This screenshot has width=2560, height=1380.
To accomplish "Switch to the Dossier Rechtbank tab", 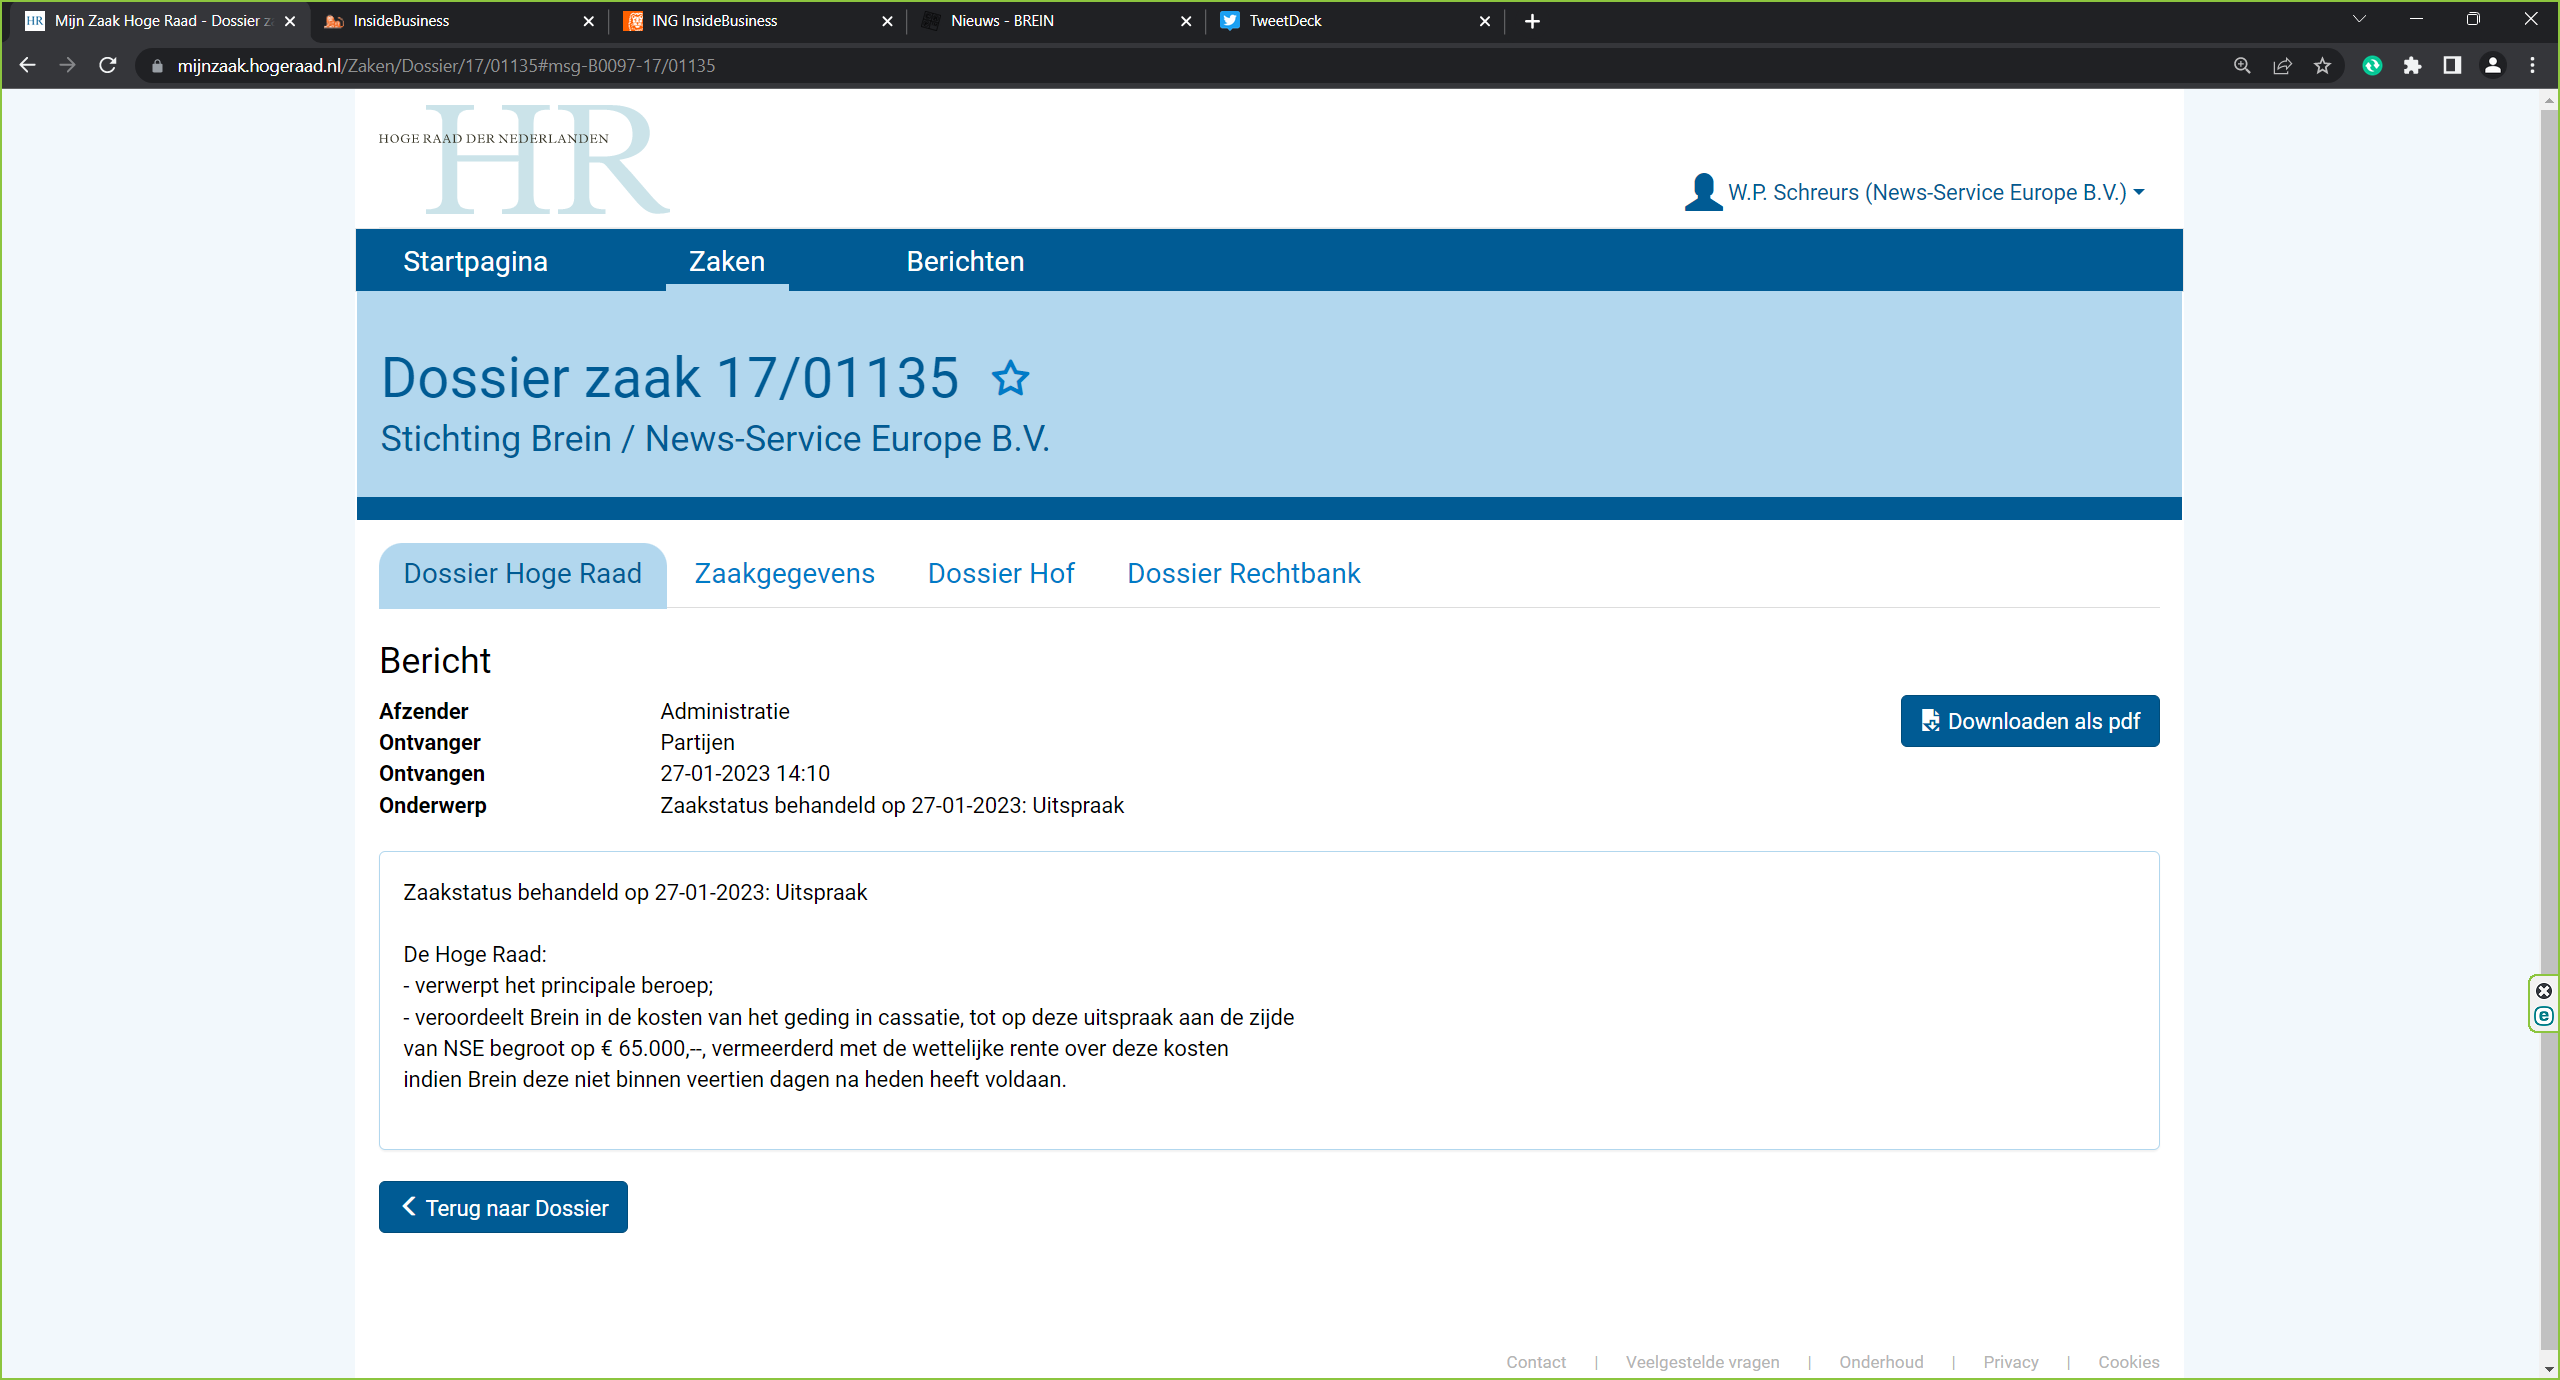I will click(x=1243, y=574).
